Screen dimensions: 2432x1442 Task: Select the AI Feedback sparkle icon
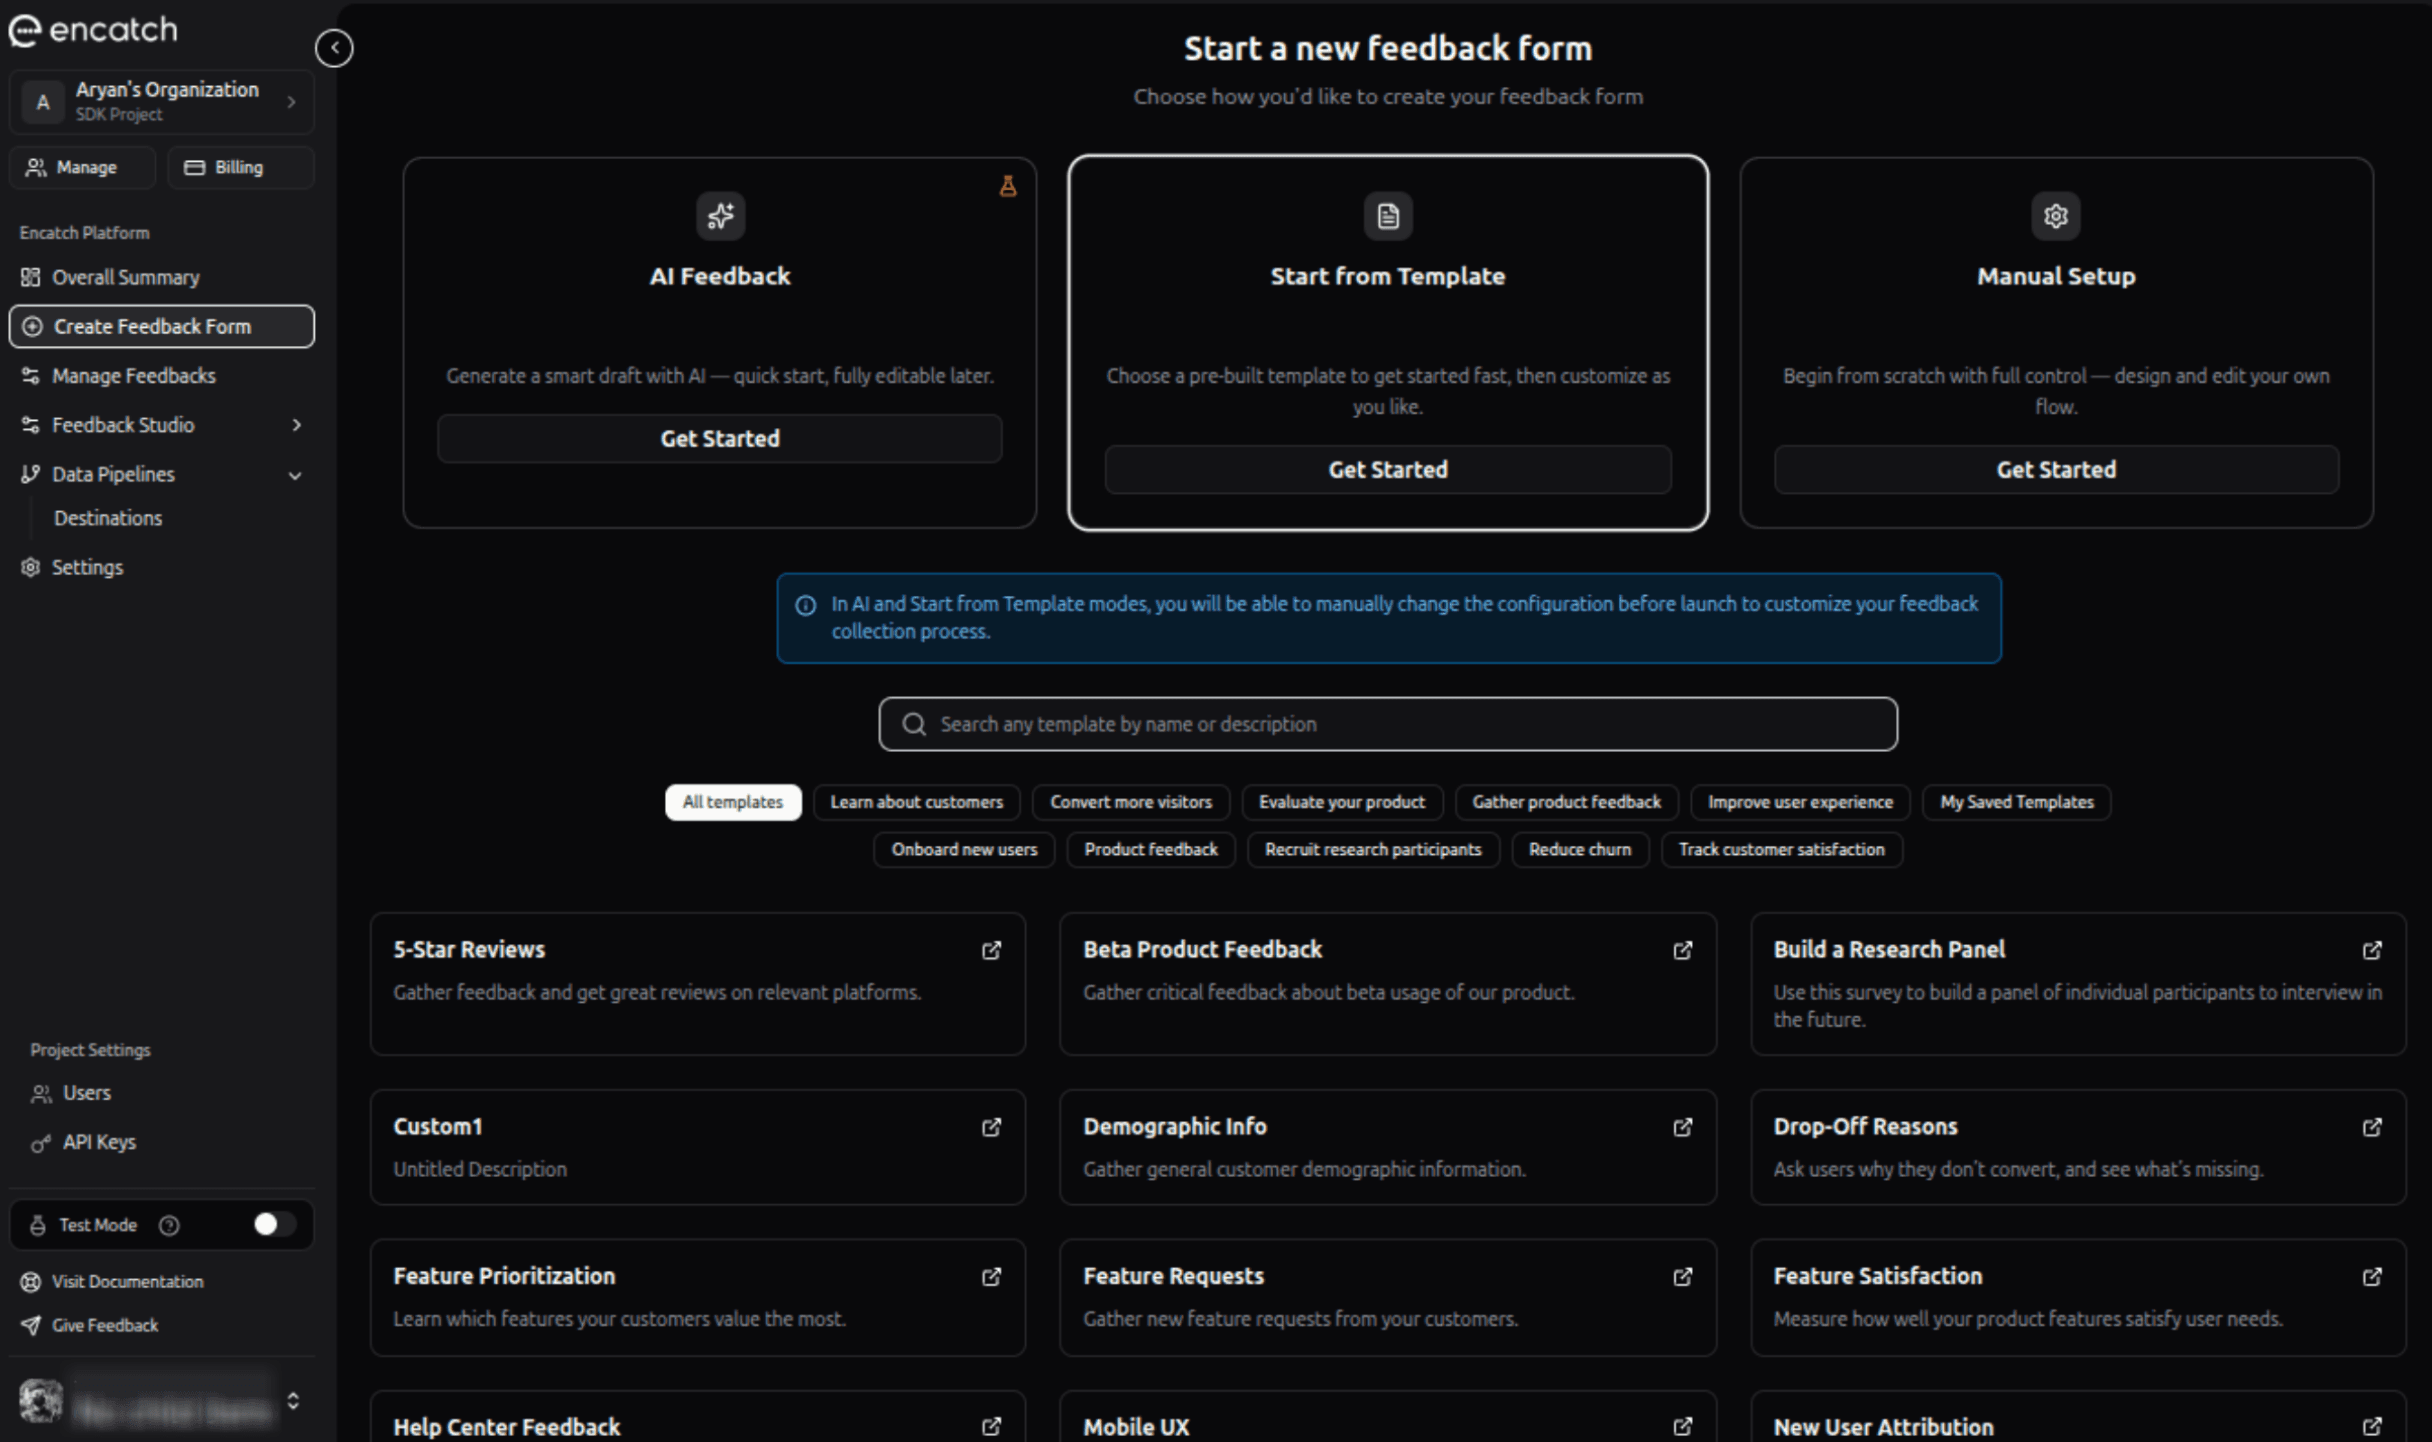[x=719, y=216]
